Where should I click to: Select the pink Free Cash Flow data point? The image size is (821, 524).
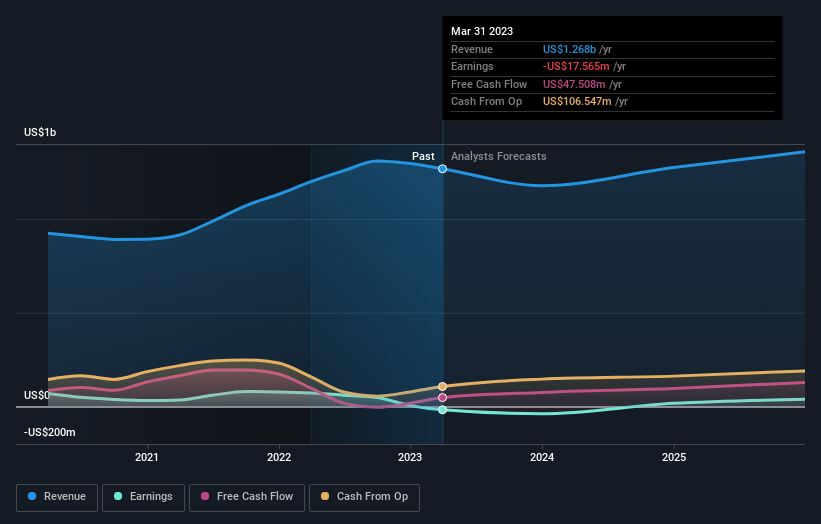click(442, 398)
